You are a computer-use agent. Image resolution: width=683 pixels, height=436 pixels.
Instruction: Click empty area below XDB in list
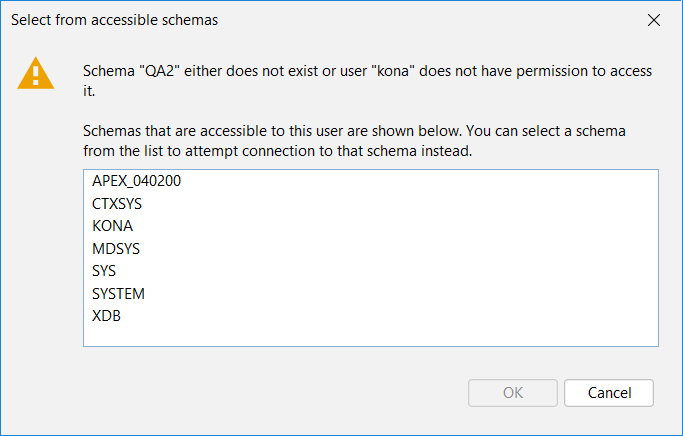tap(371, 336)
